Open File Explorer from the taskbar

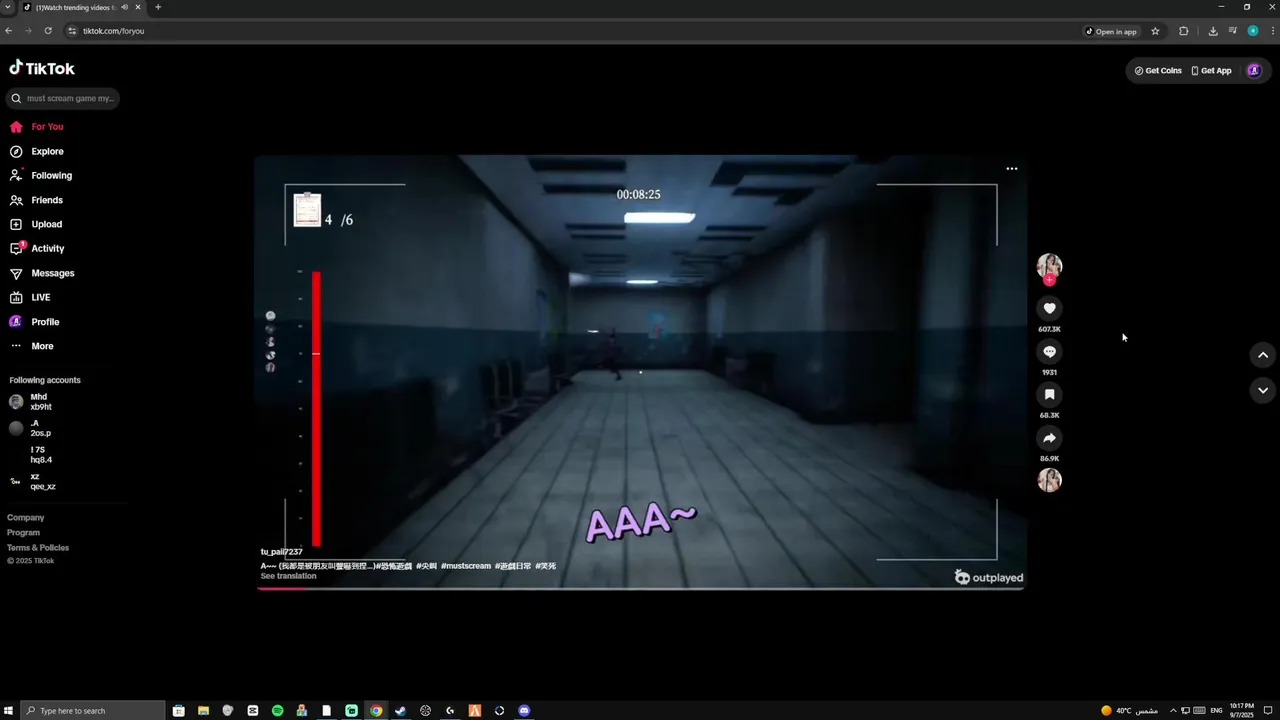point(203,711)
